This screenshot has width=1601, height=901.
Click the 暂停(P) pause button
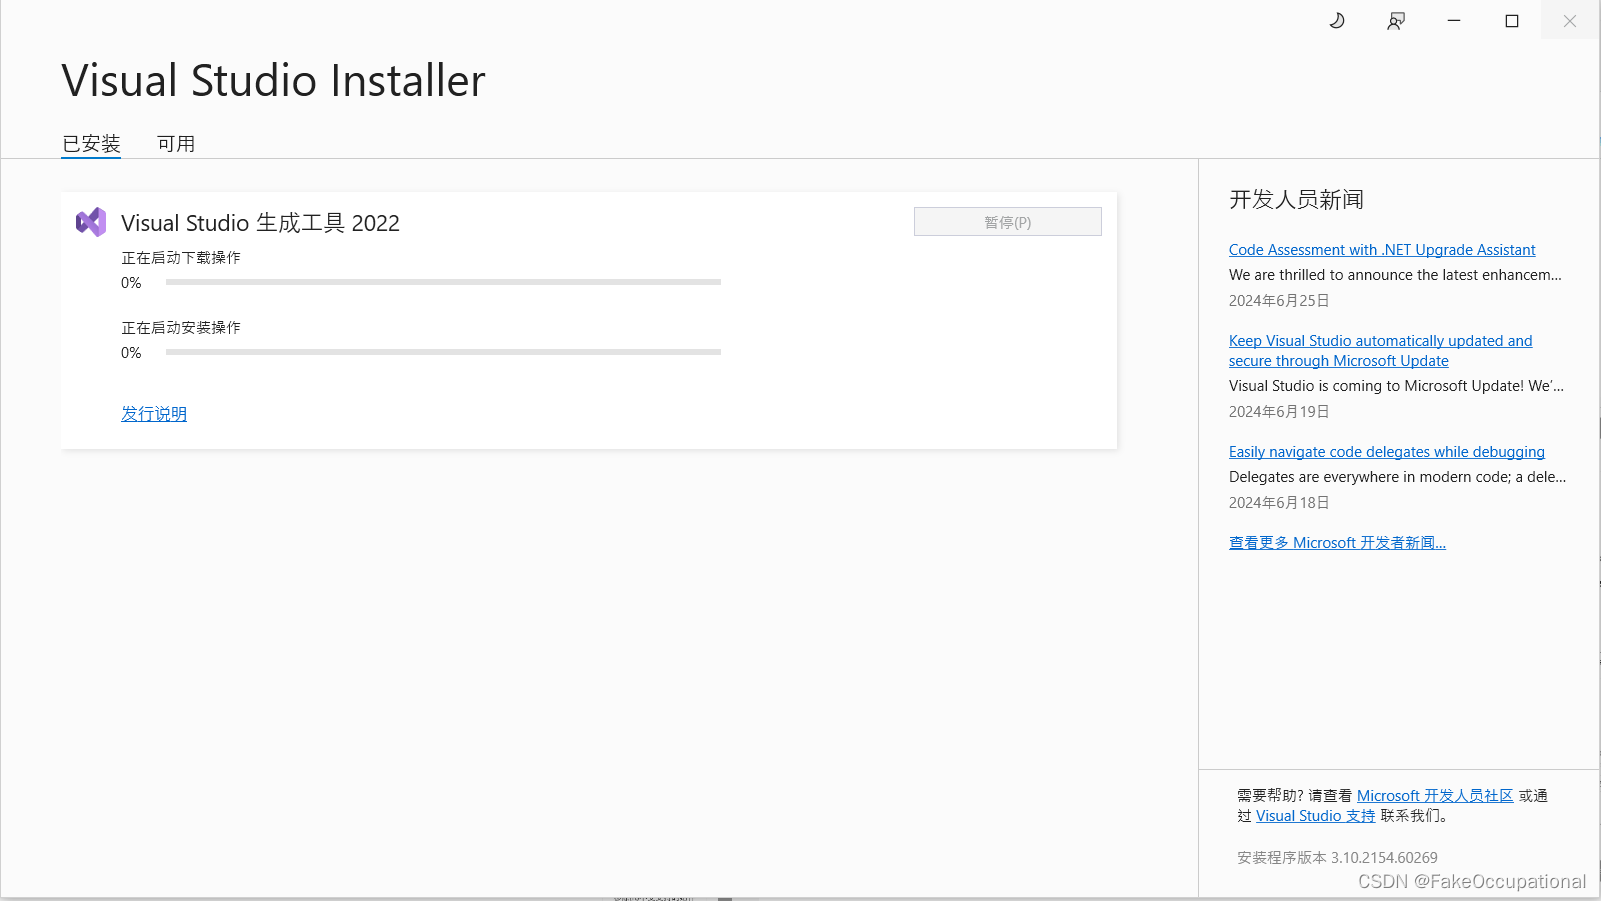coord(1008,222)
